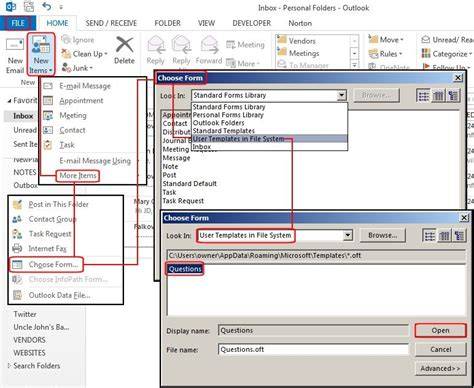Click the Advanced>> button

(440, 368)
